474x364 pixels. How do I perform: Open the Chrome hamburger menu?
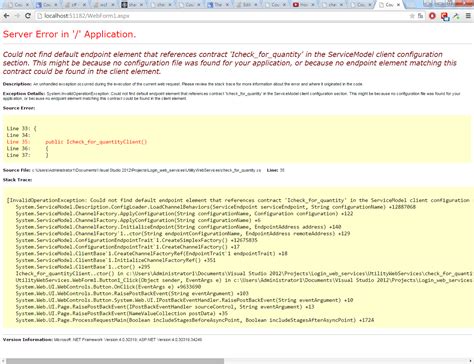[x=468, y=16]
